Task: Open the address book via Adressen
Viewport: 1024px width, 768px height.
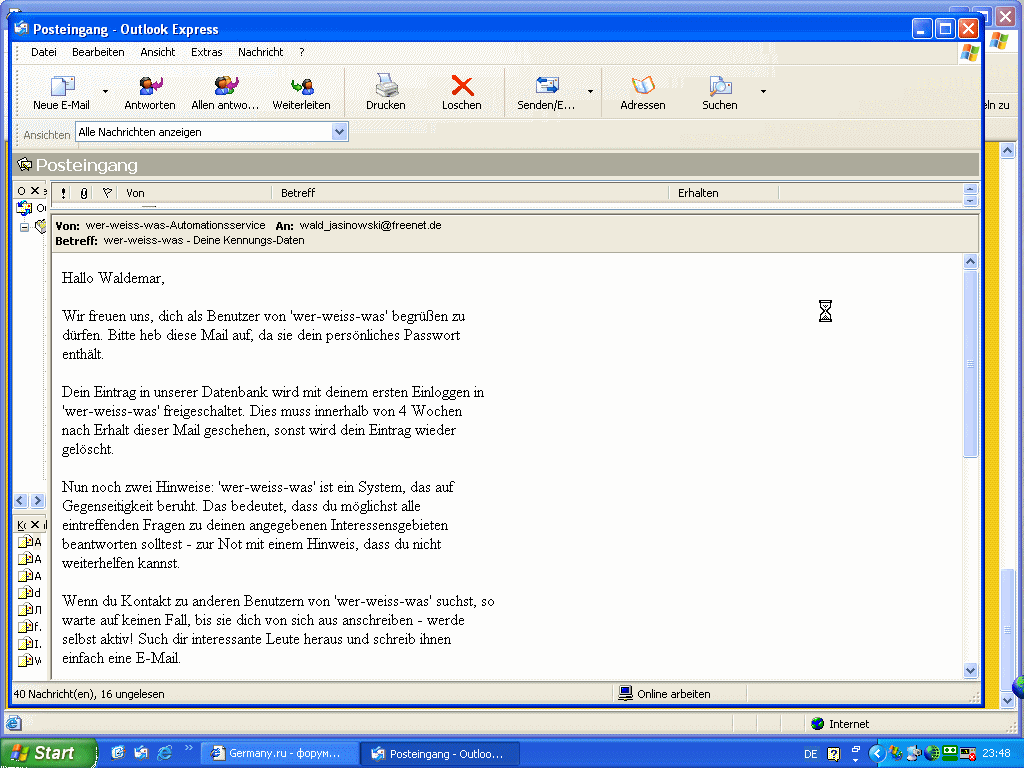Action: coord(643,93)
